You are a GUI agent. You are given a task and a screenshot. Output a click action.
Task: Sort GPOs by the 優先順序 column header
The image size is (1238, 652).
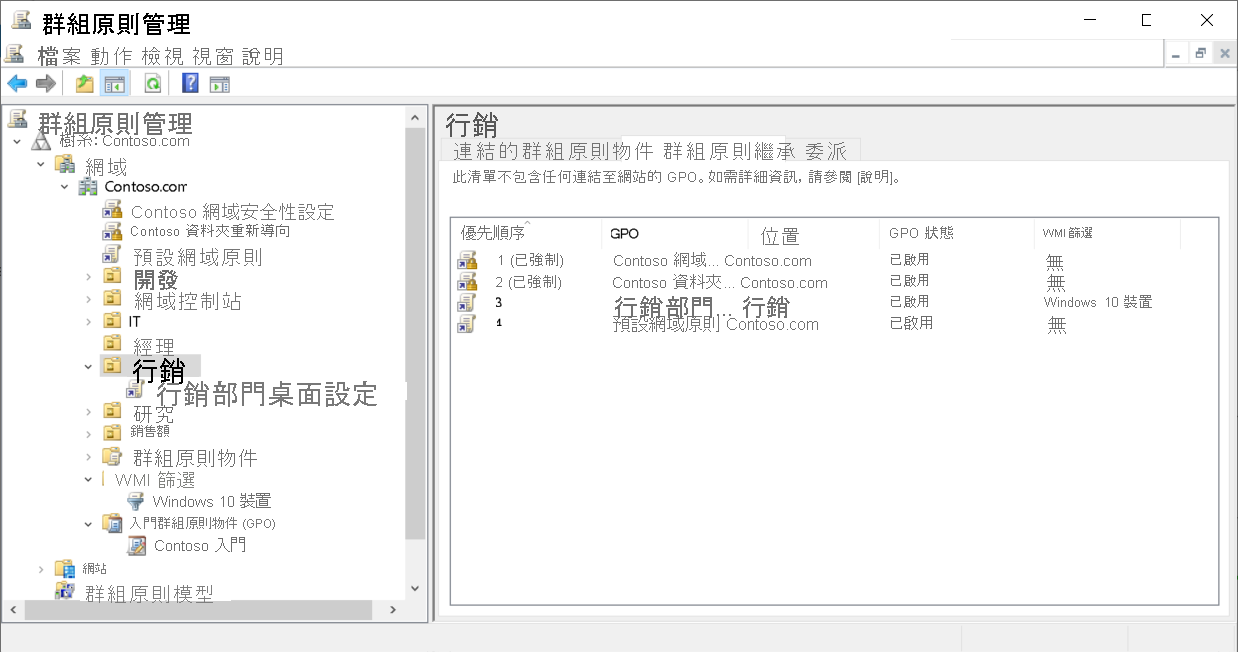[495, 232]
